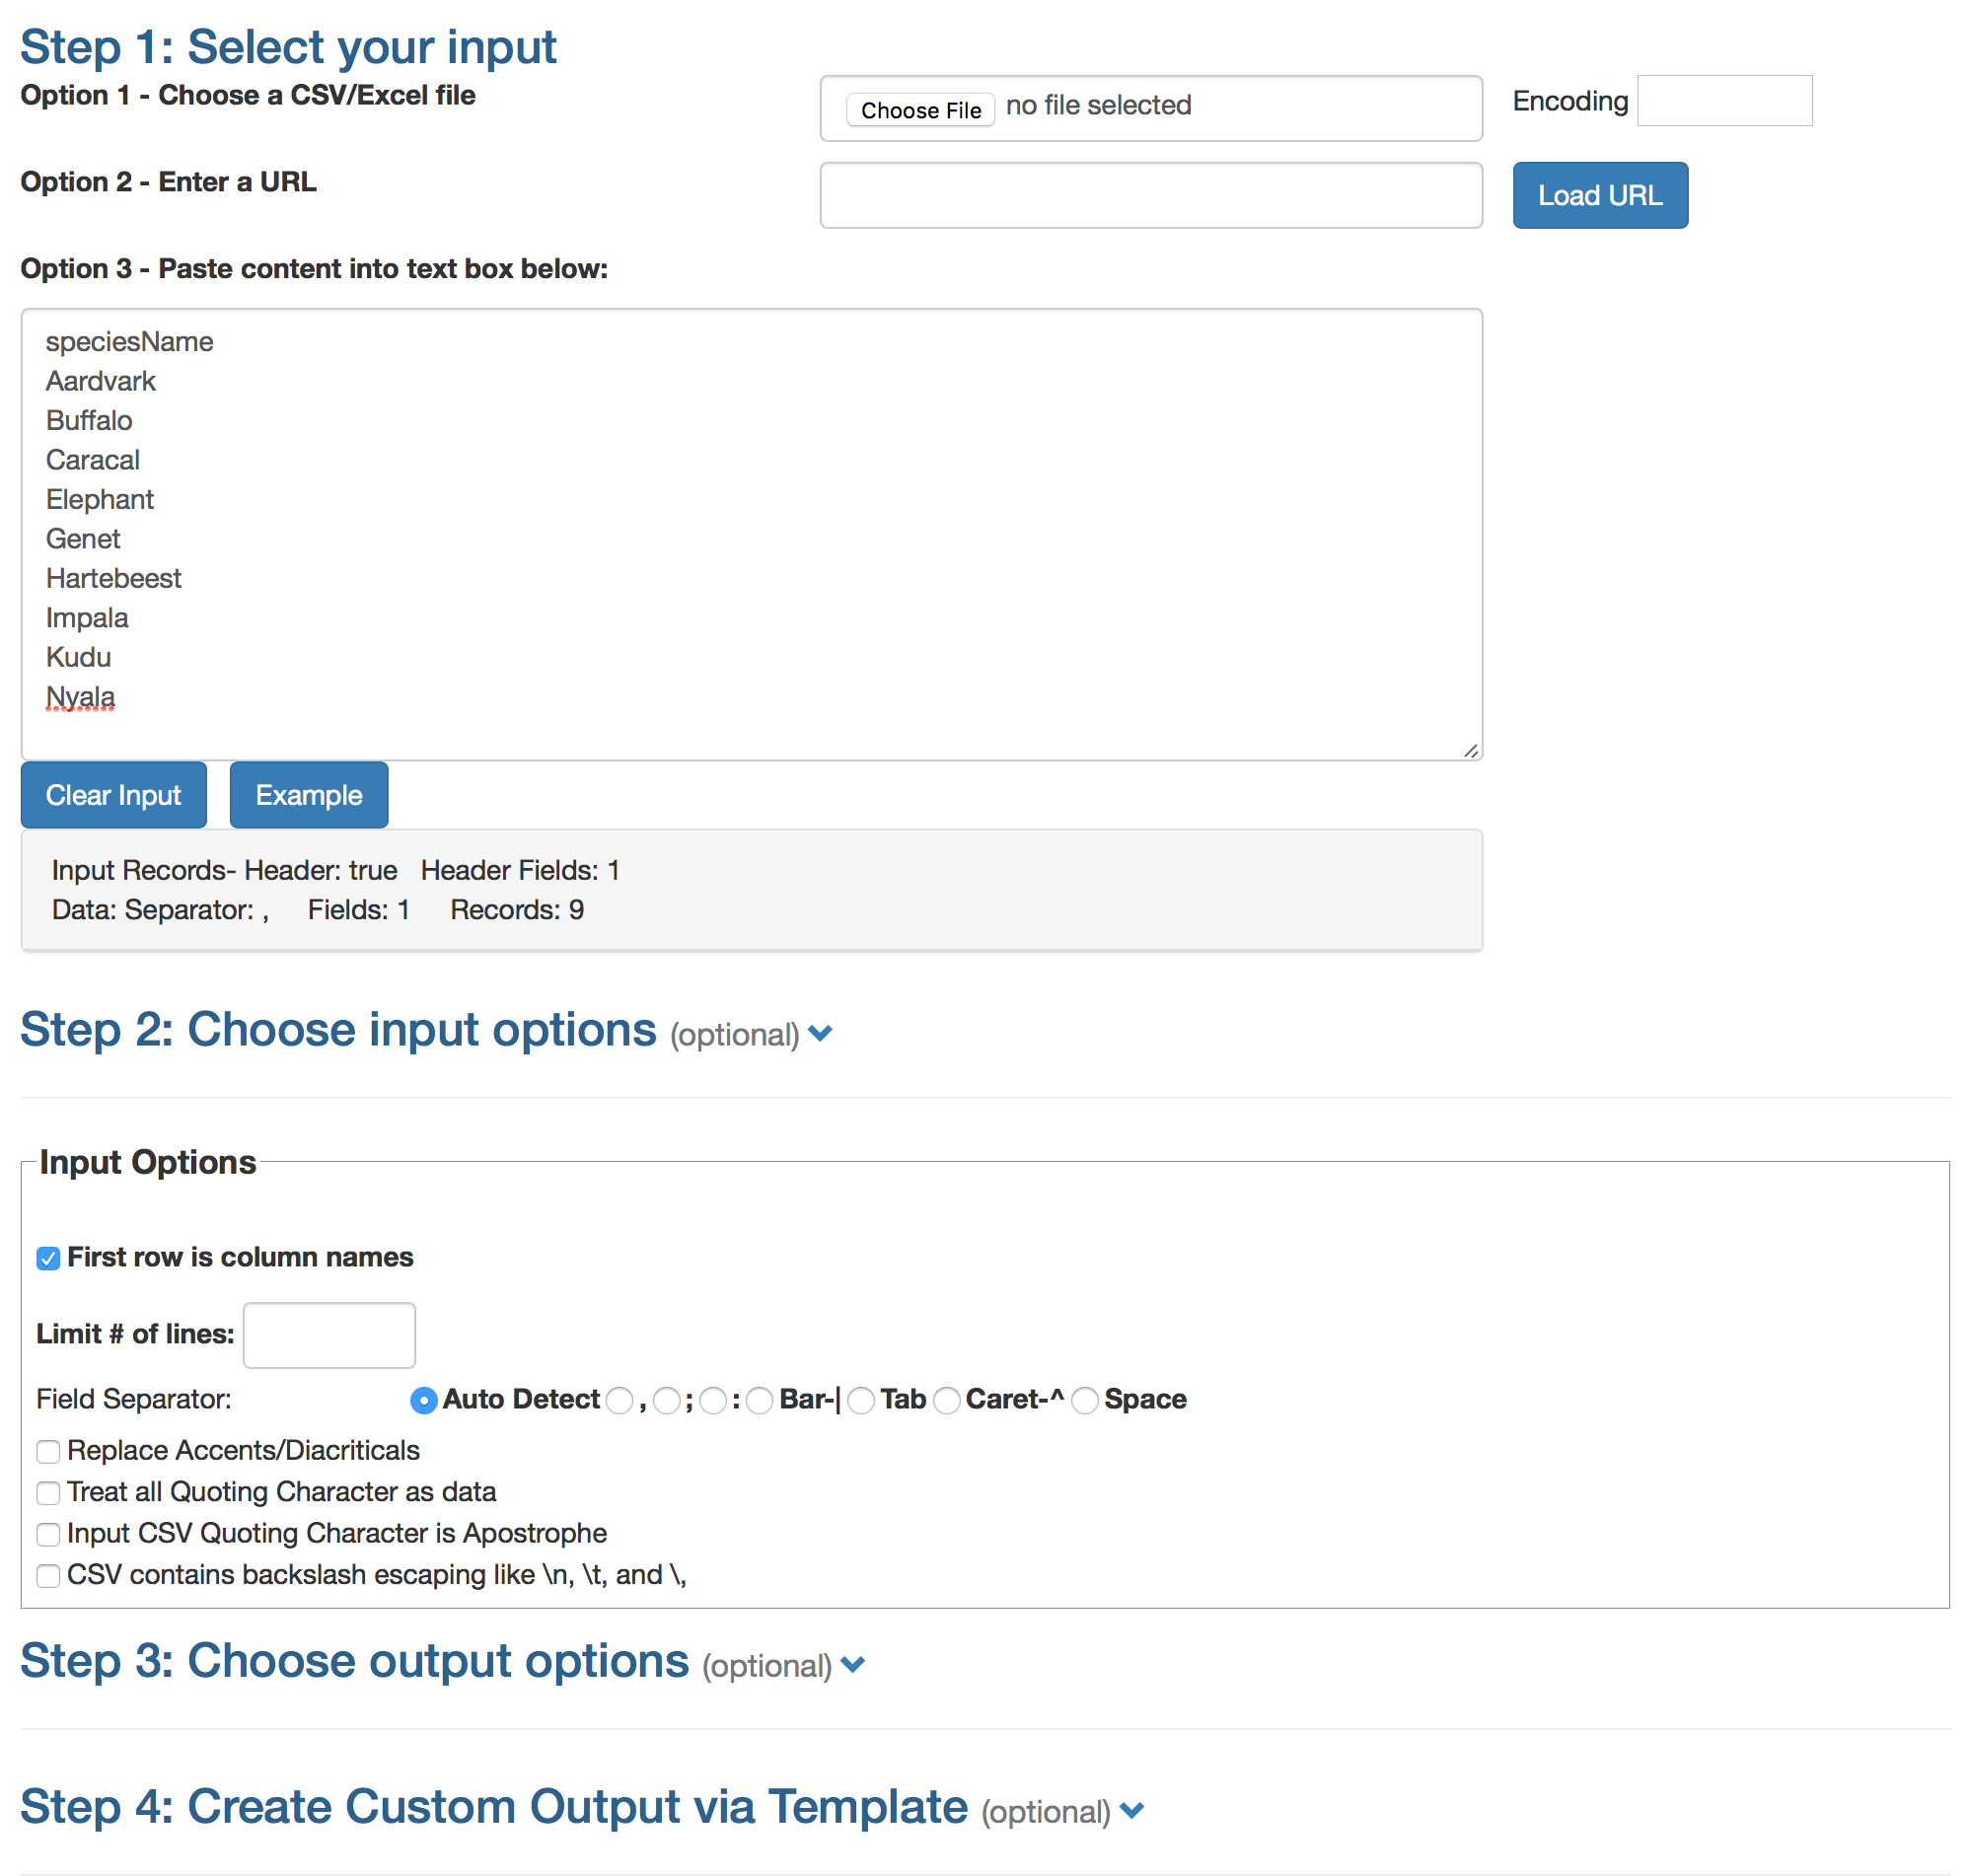Viewport: 1967px width, 1876px height.
Task: Click the Clear Input button
Action: (114, 795)
